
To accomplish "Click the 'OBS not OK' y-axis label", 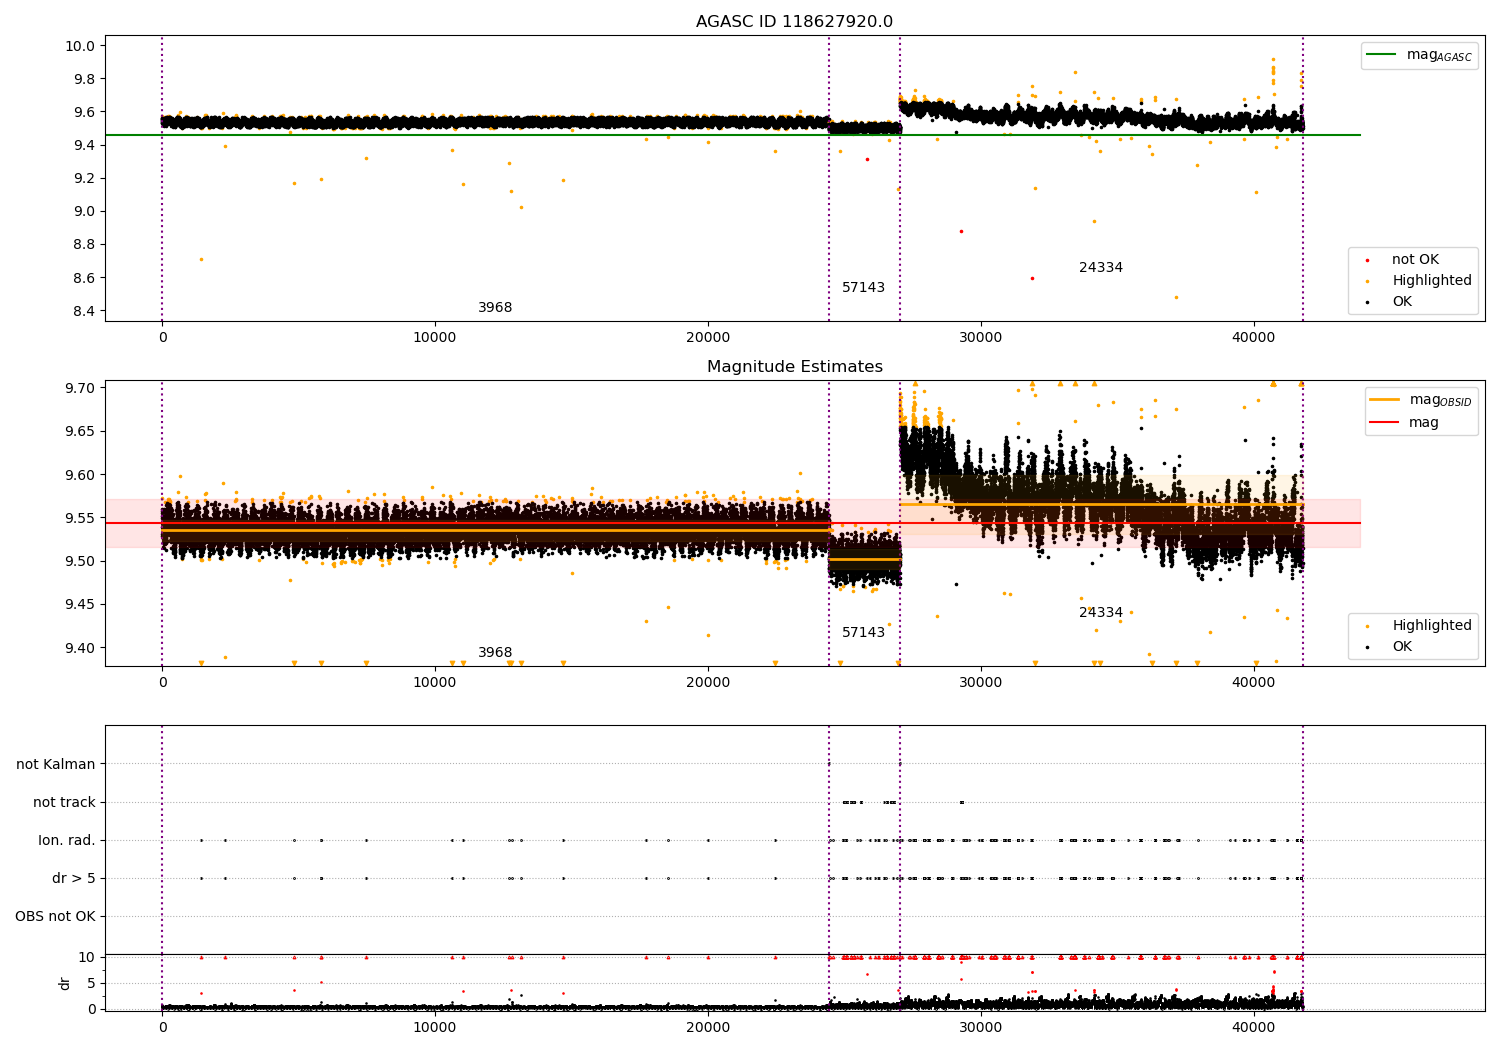I will [55, 917].
